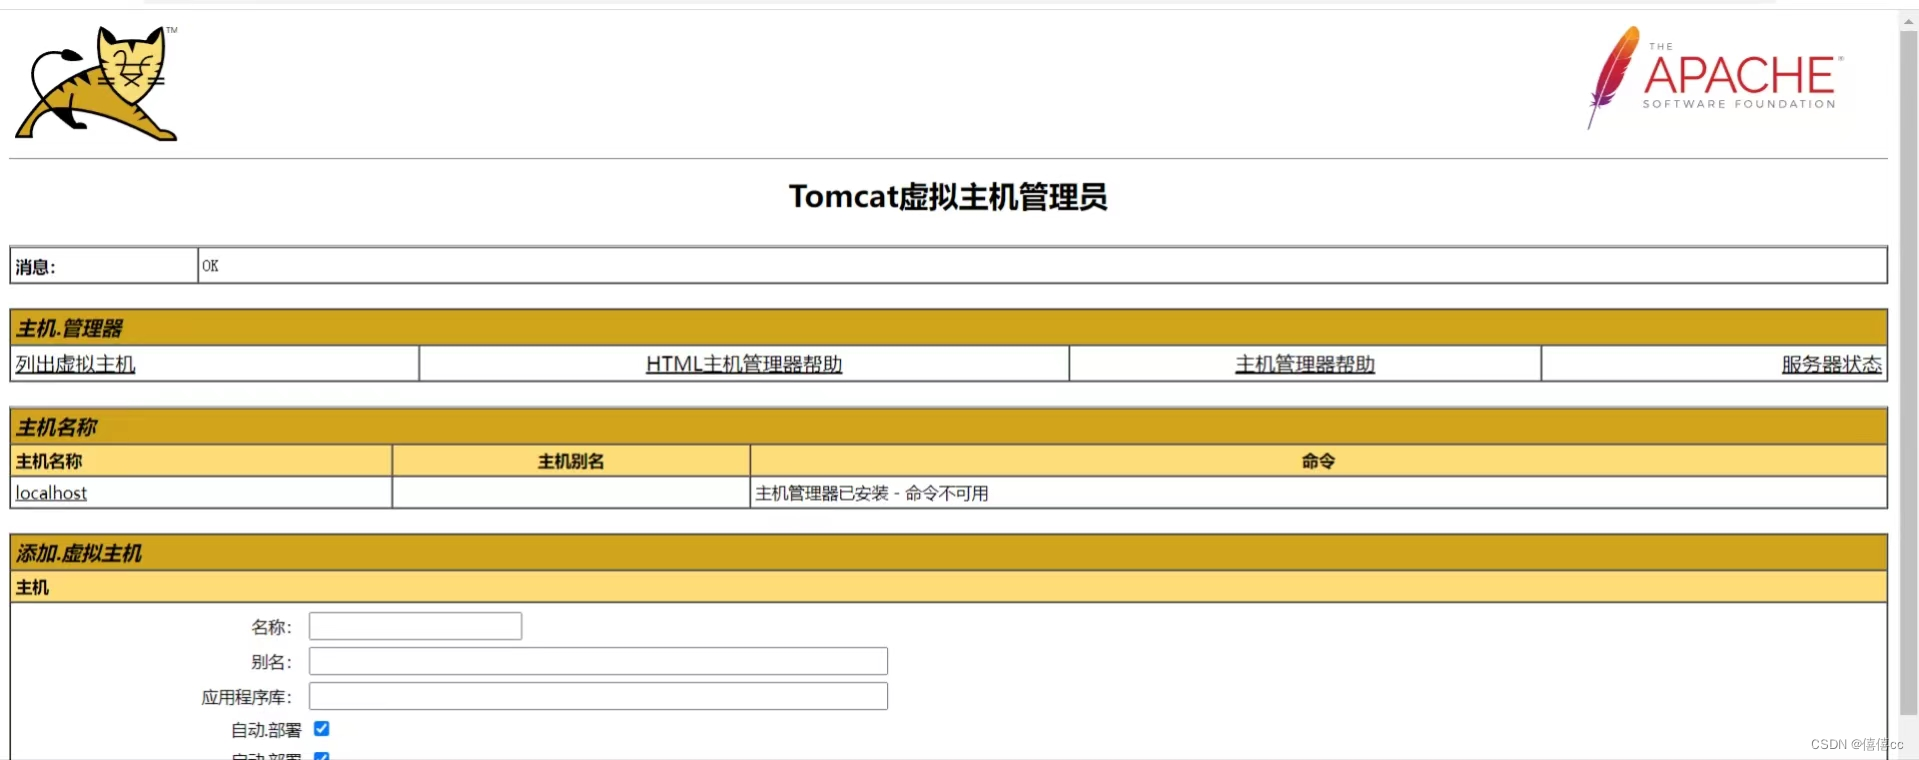Click the Apache Software Foundation logo

point(1715,77)
